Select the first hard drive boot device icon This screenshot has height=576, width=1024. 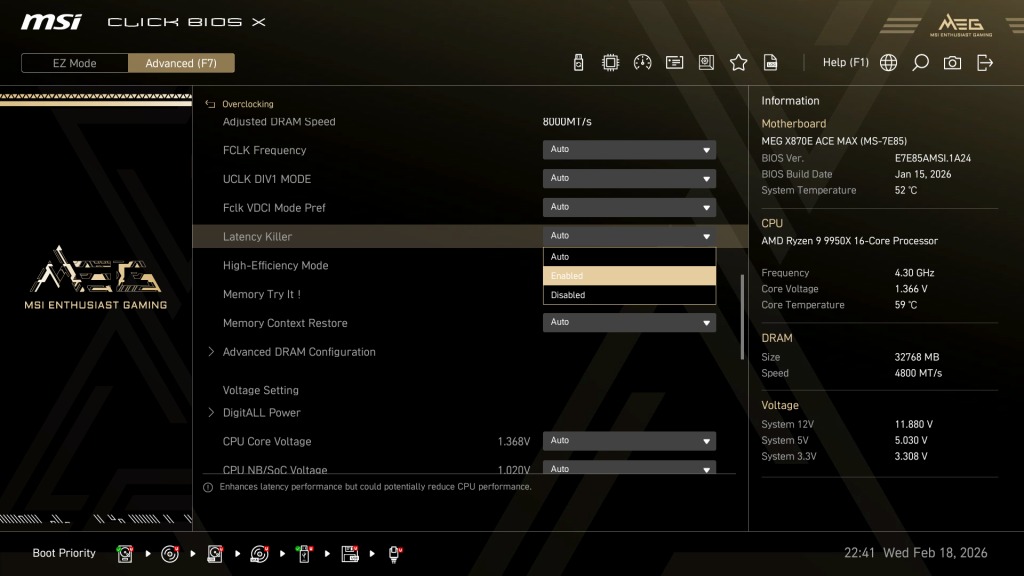125,554
